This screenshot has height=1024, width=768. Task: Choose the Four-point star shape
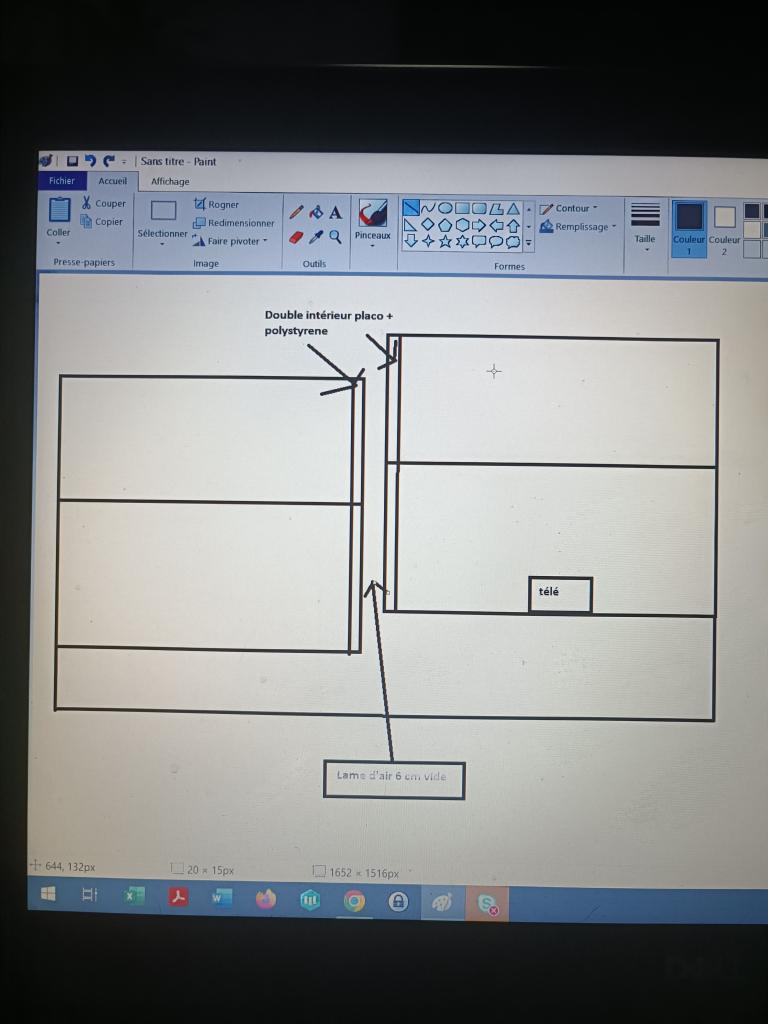[428, 242]
